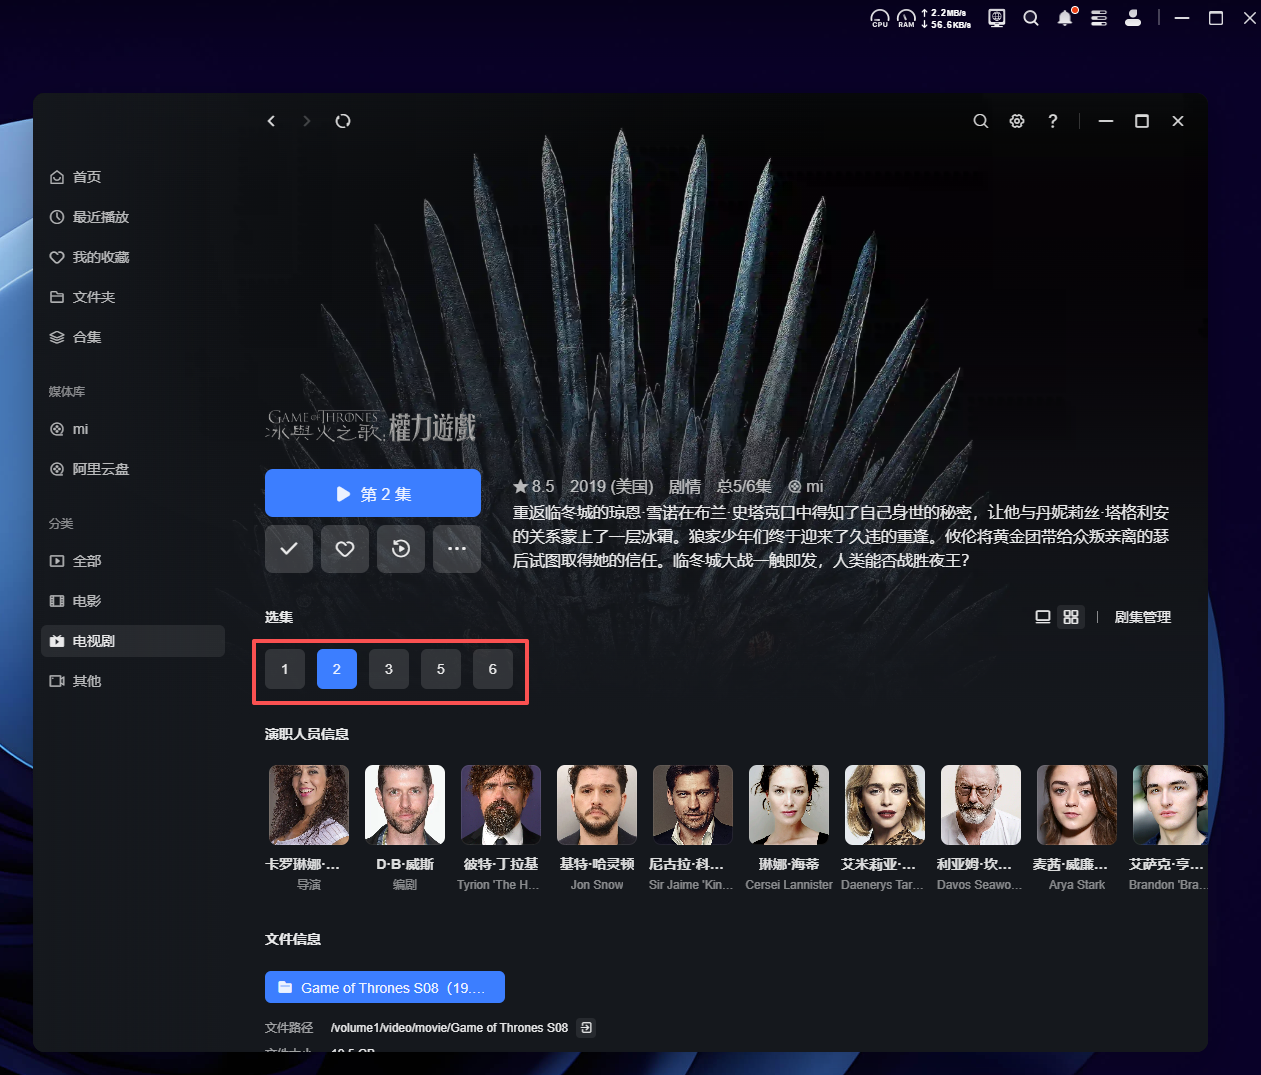The height and width of the screenshot is (1075, 1261).
Task: Click the mi library tag in metadata
Action: pyautogui.click(x=806, y=486)
